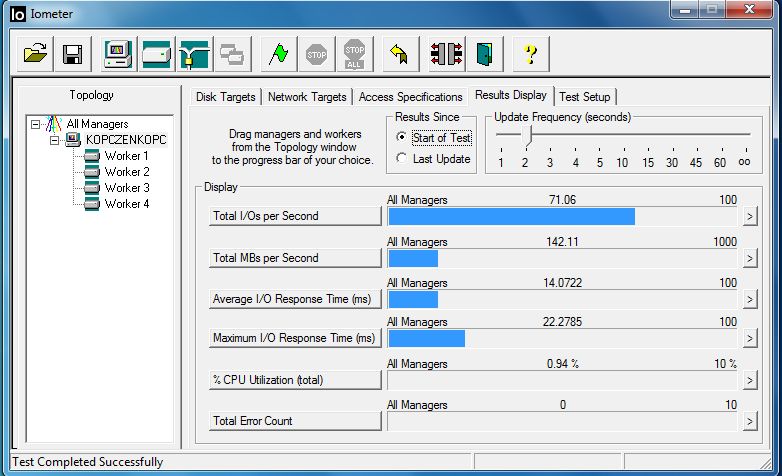This screenshot has width=782, height=476.
Task: Select Worker 4 label in topology
Action: (x=127, y=204)
